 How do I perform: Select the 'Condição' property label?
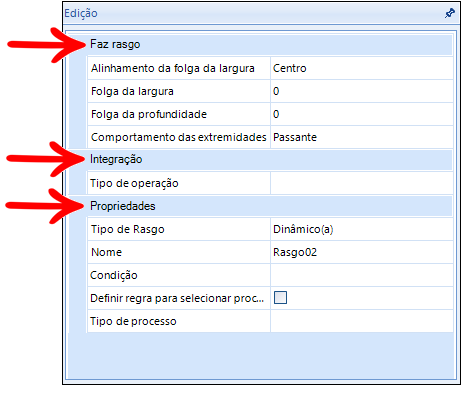pyautogui.click(x=114, y=275)
